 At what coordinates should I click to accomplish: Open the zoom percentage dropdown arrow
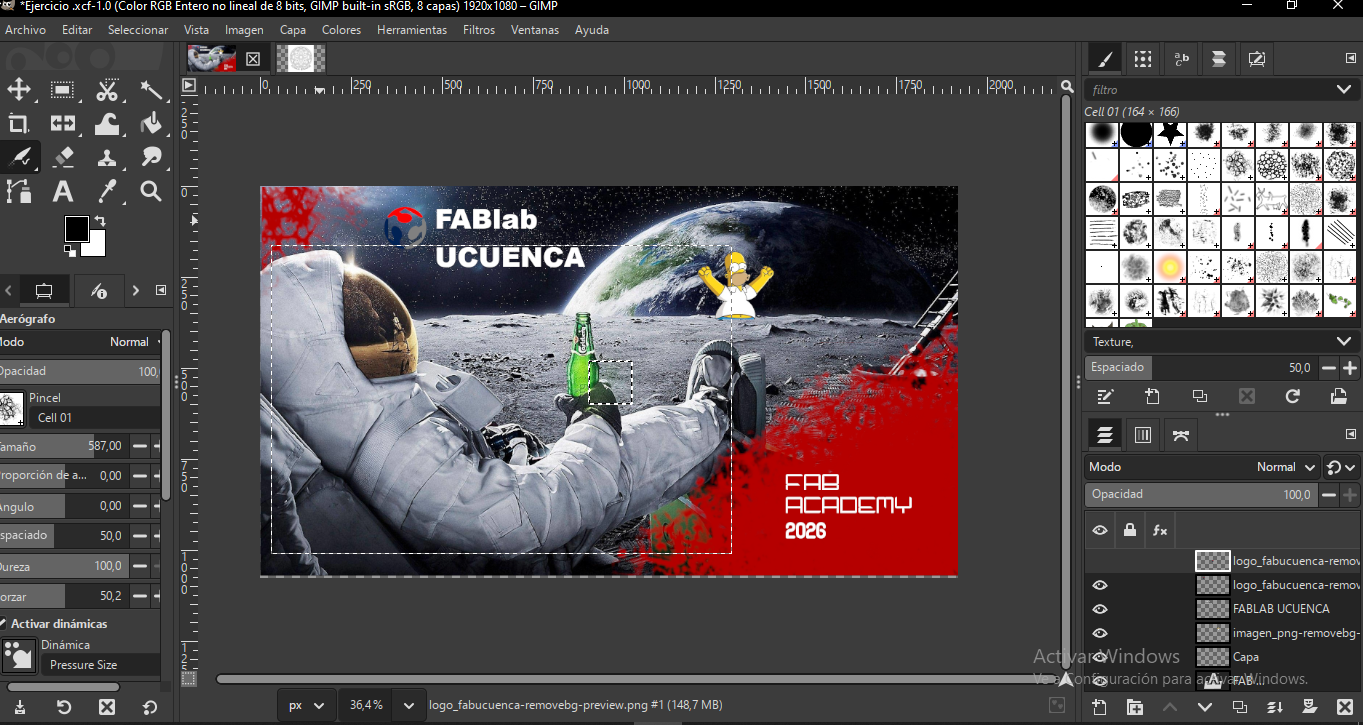click(408, 705)
